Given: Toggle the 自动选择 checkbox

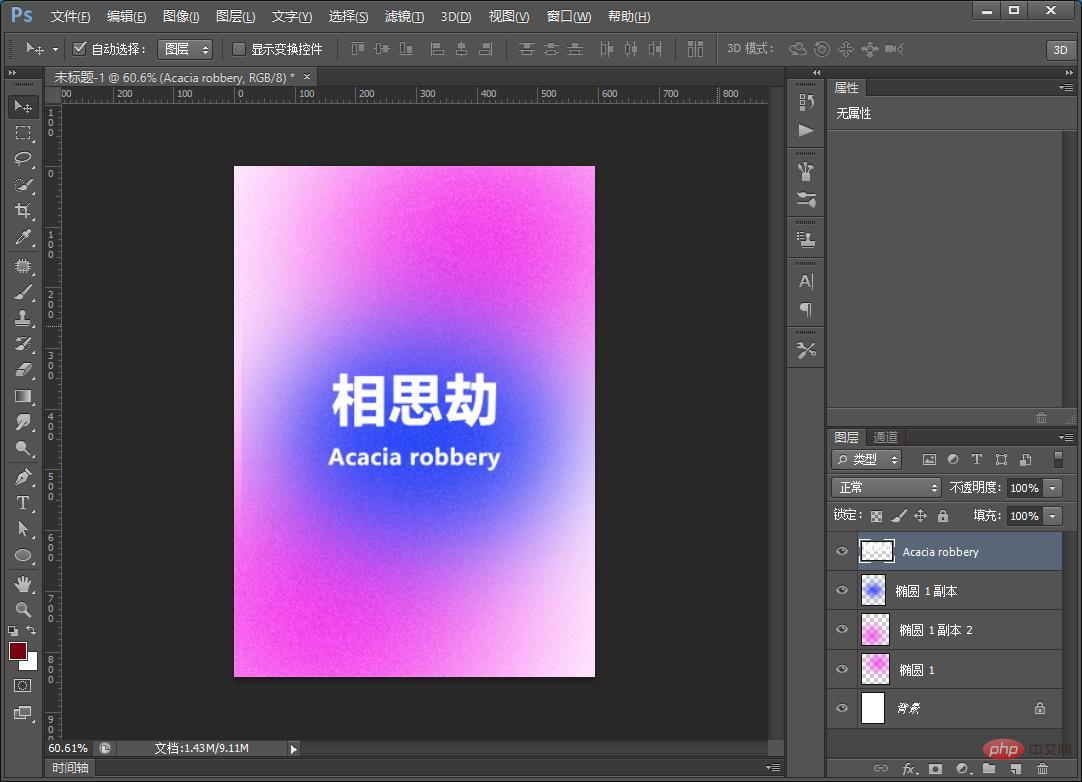Looking at the screenshot, I should click(x=79, y=48).
